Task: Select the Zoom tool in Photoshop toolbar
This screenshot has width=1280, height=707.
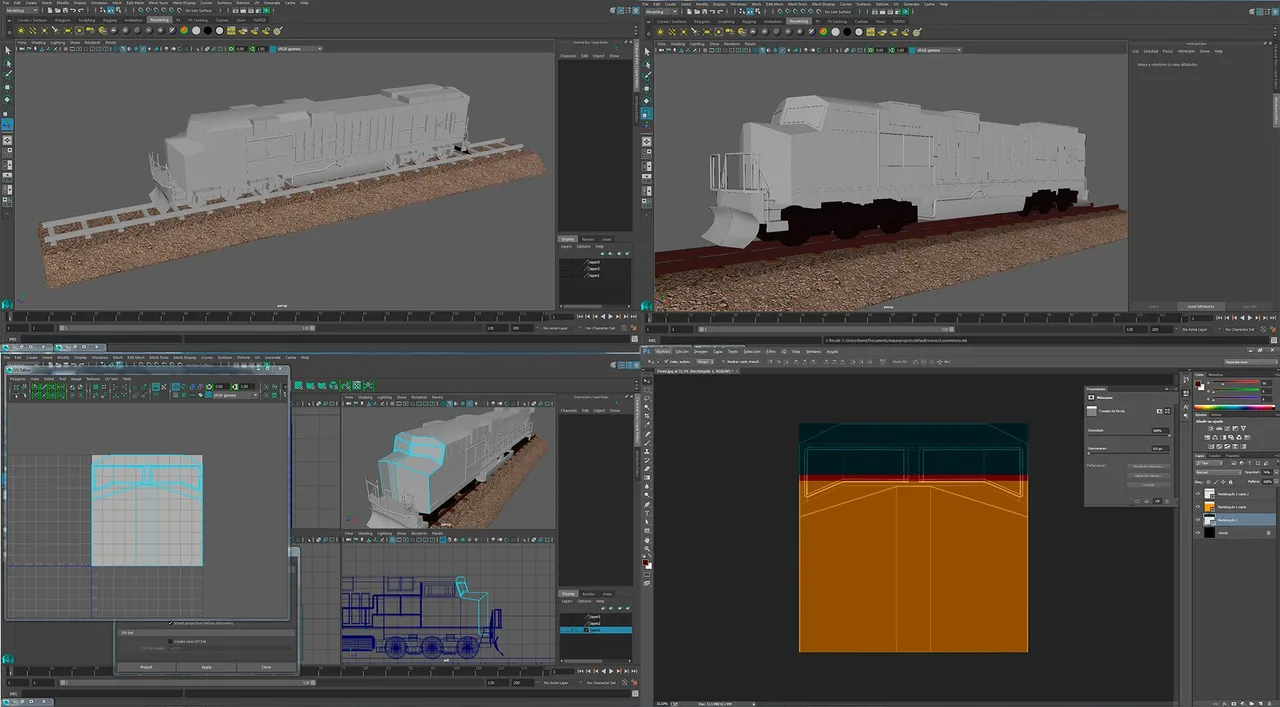Action: click(x=647, y=548)
